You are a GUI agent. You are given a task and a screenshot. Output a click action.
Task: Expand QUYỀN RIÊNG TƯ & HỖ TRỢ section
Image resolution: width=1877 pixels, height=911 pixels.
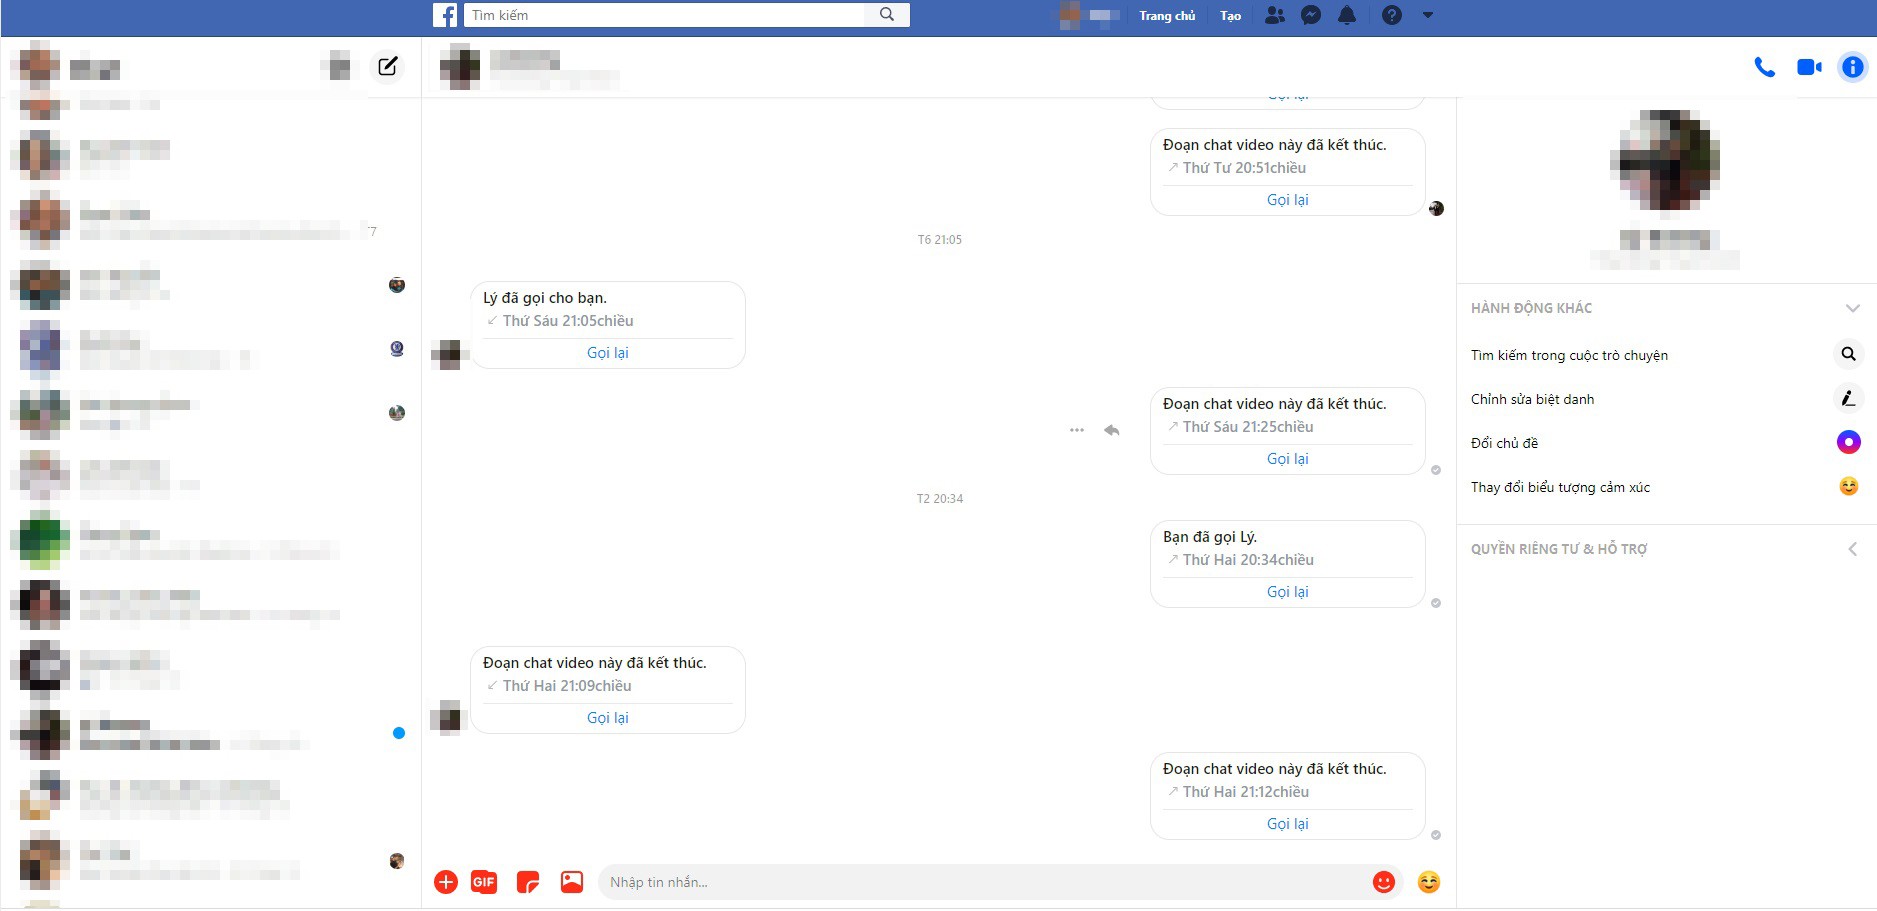tap(1852, 549)
